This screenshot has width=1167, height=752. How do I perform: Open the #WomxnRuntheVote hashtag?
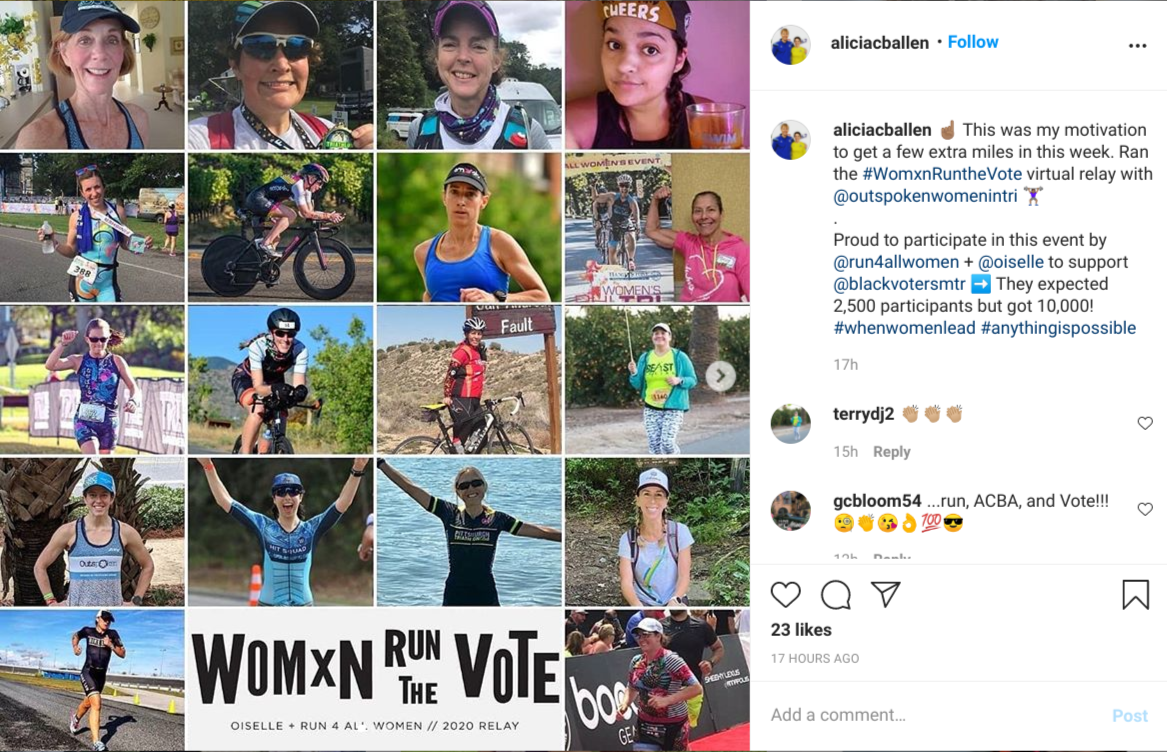pos(941,173)
